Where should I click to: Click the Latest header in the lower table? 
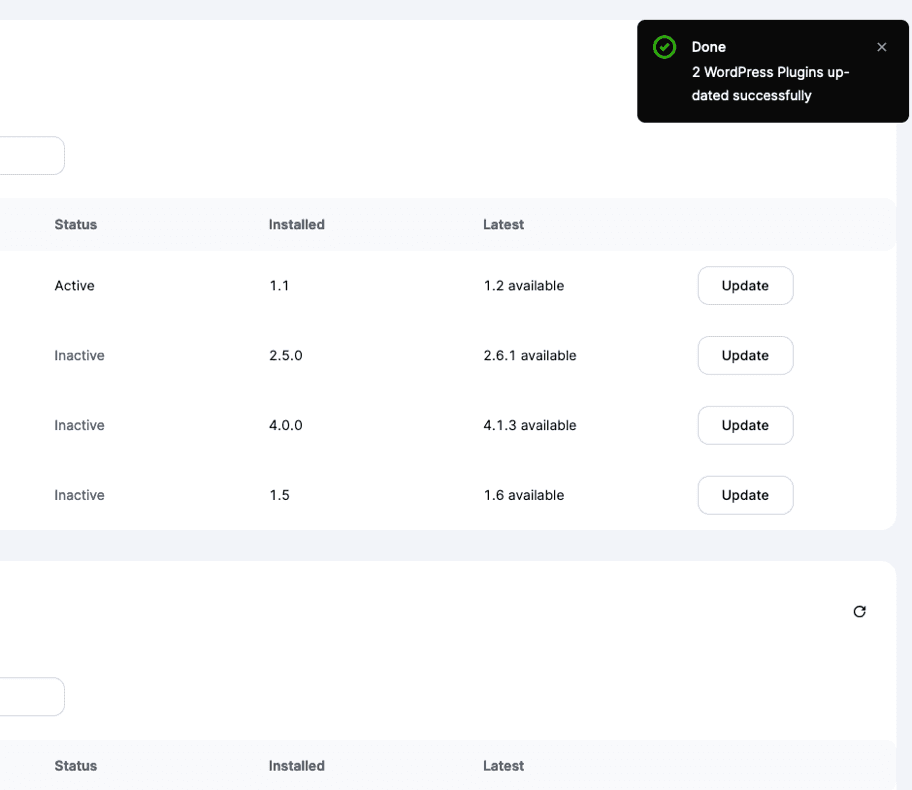tap(503, 766)
